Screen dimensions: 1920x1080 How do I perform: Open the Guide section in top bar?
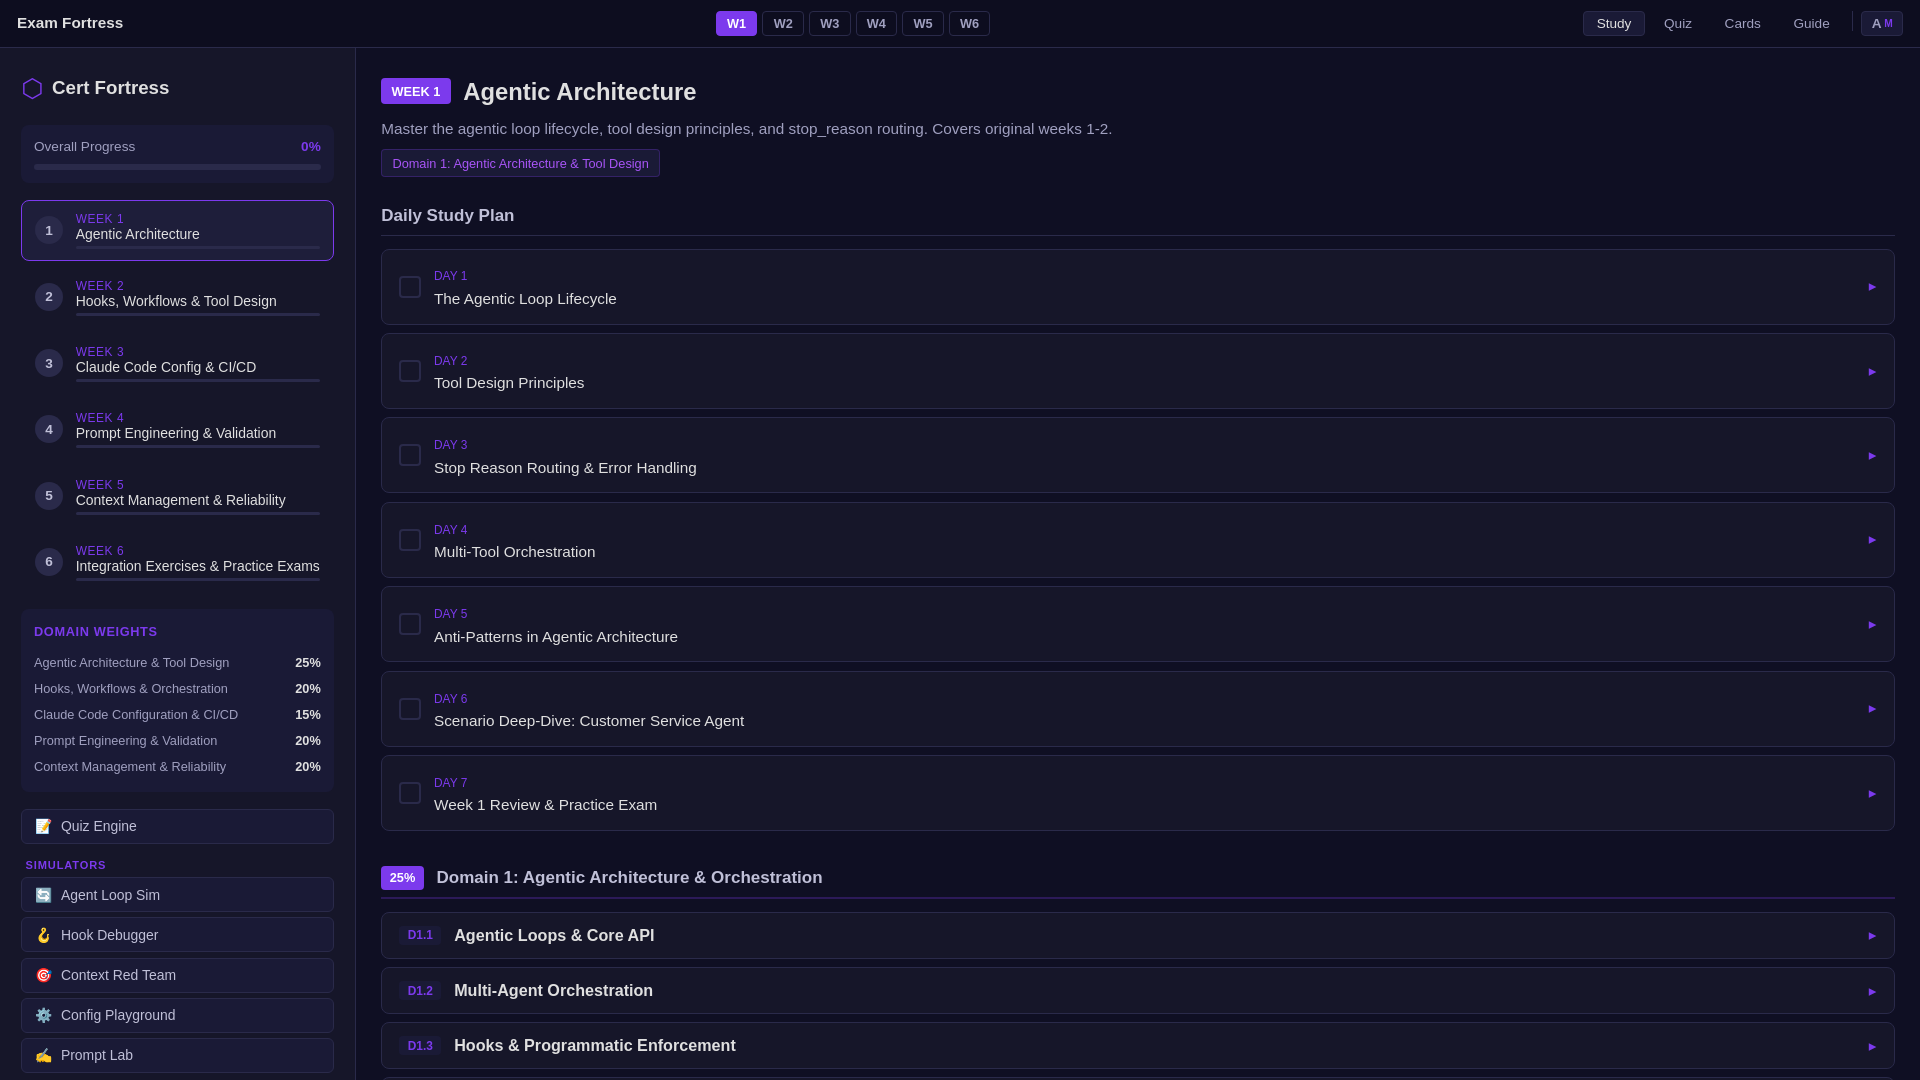click(1811, 24)
